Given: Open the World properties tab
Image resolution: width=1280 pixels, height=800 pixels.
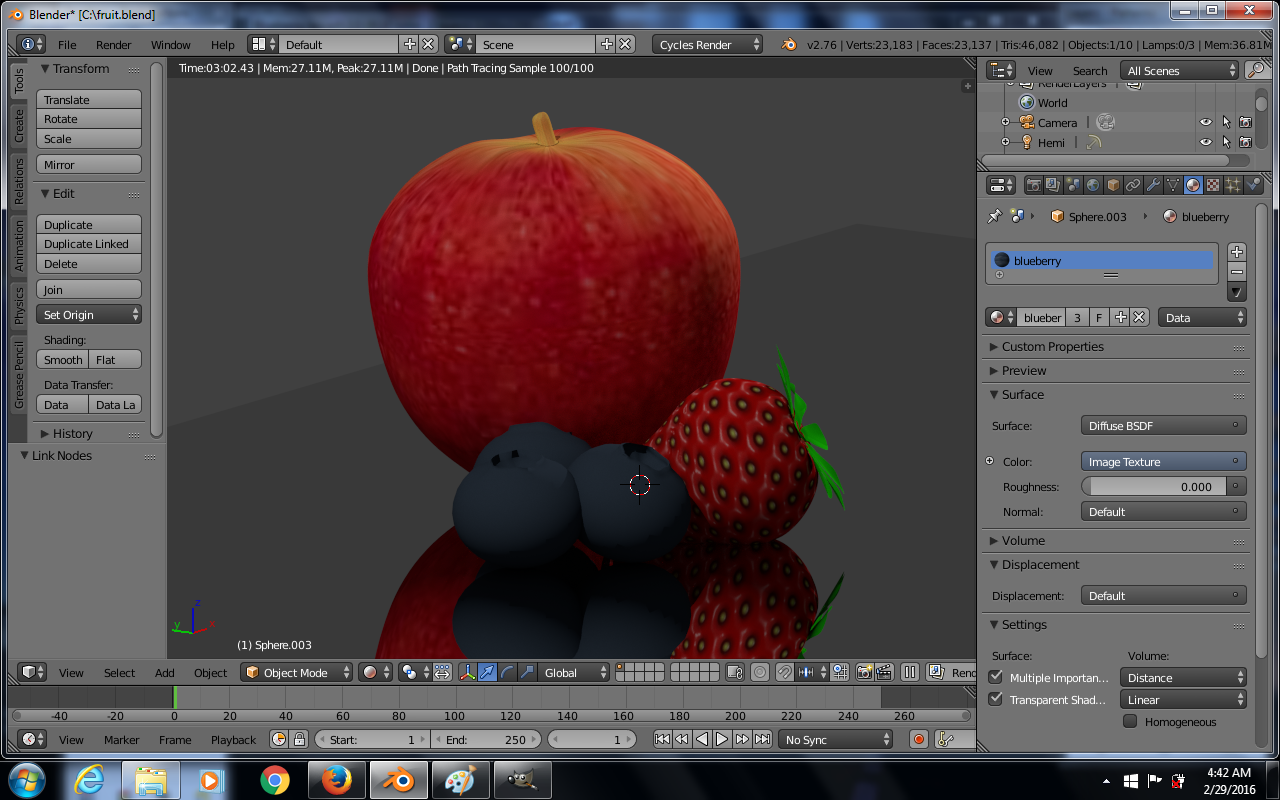Looking at the screenshot, I should [1093, 185].
